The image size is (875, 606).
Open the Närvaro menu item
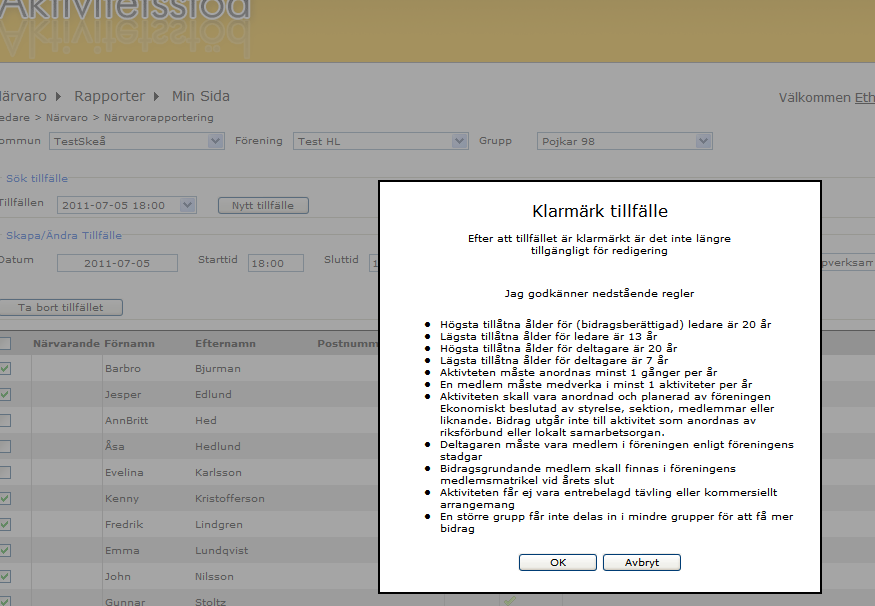pos(23,96)
